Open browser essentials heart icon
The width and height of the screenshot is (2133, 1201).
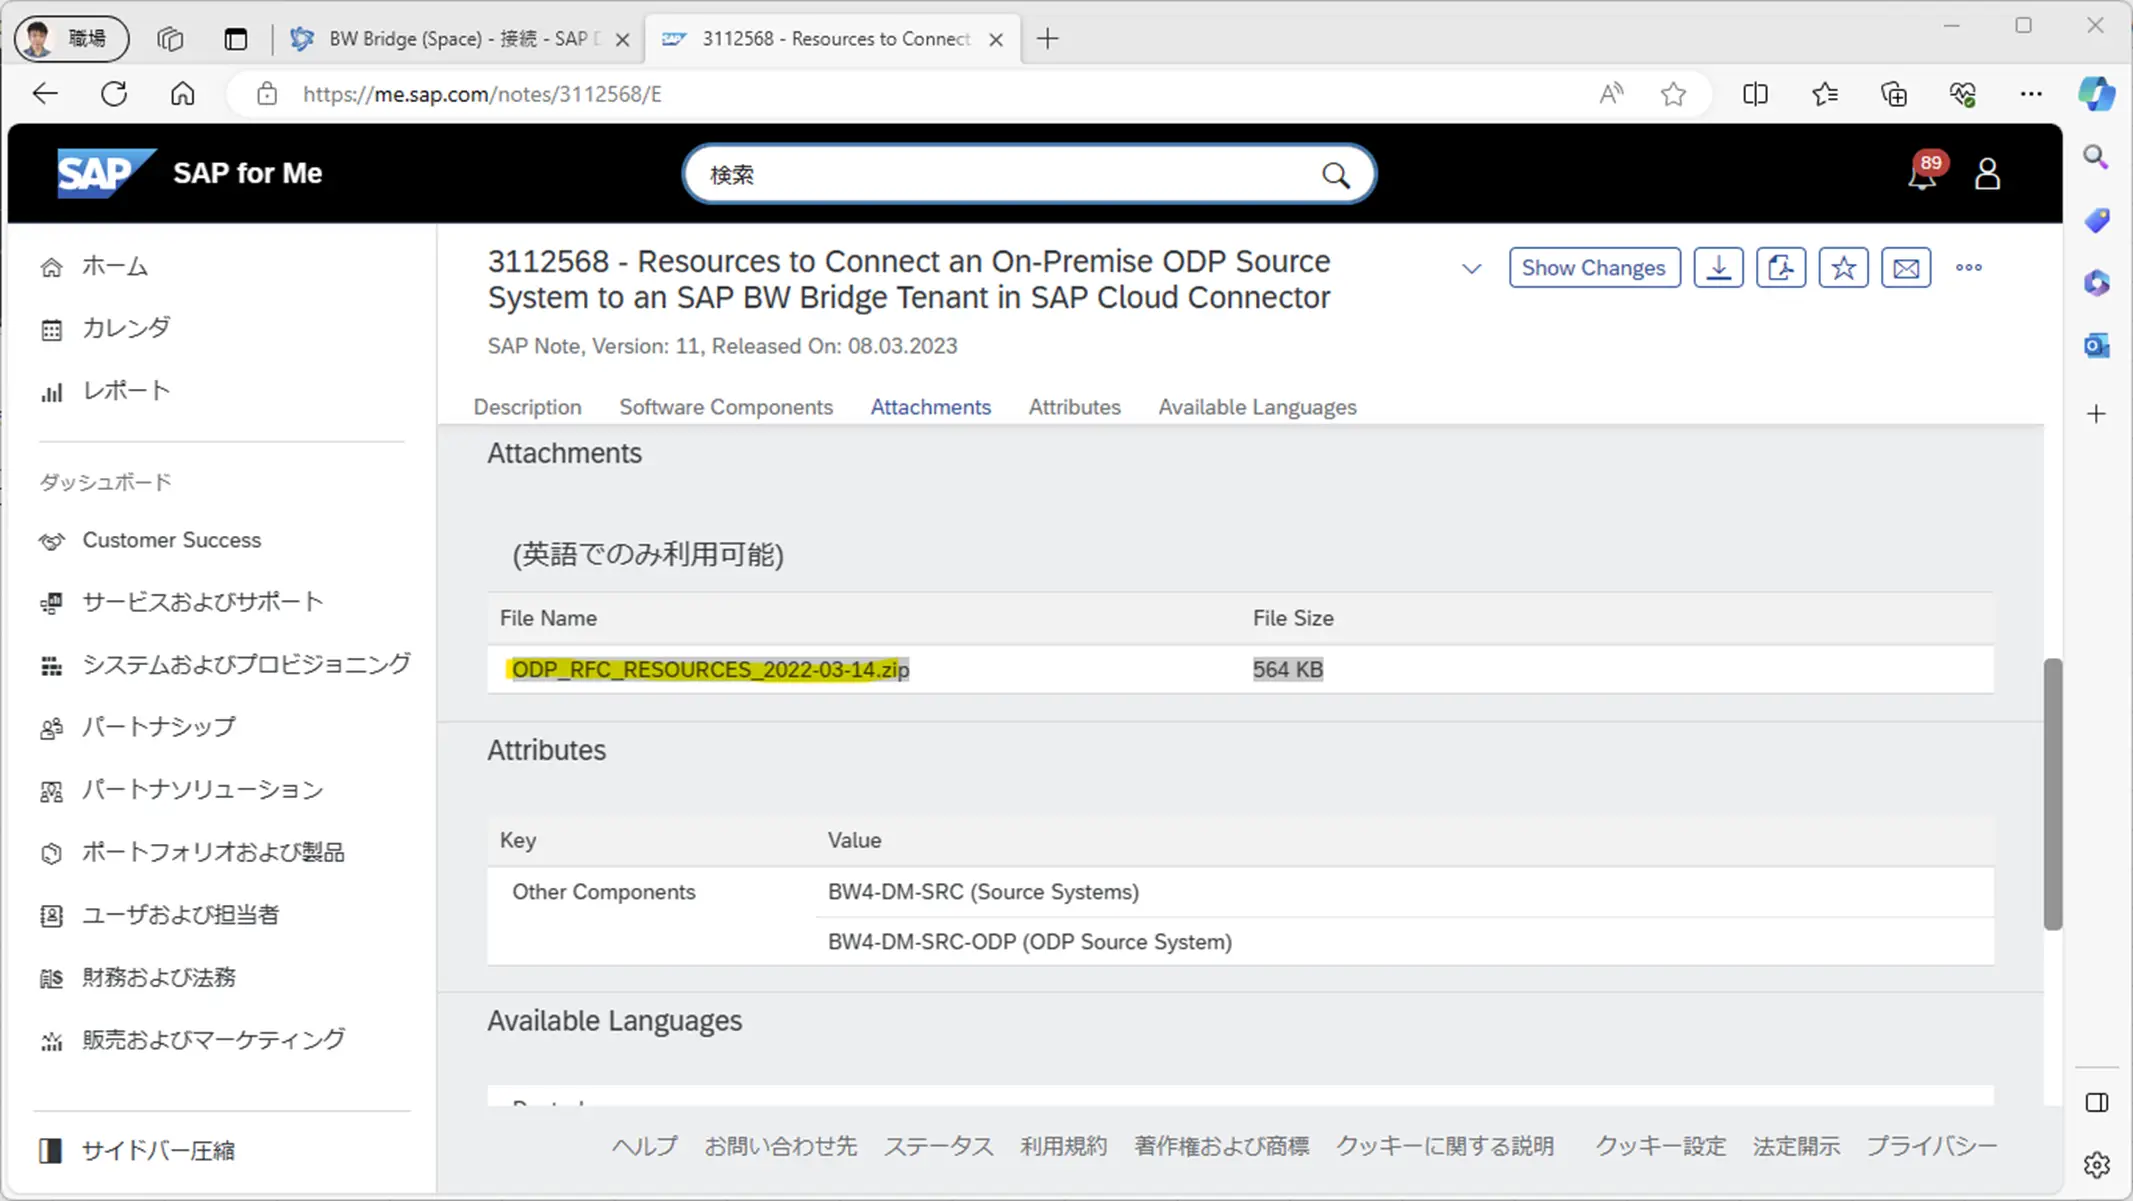tap(1963, 94)
